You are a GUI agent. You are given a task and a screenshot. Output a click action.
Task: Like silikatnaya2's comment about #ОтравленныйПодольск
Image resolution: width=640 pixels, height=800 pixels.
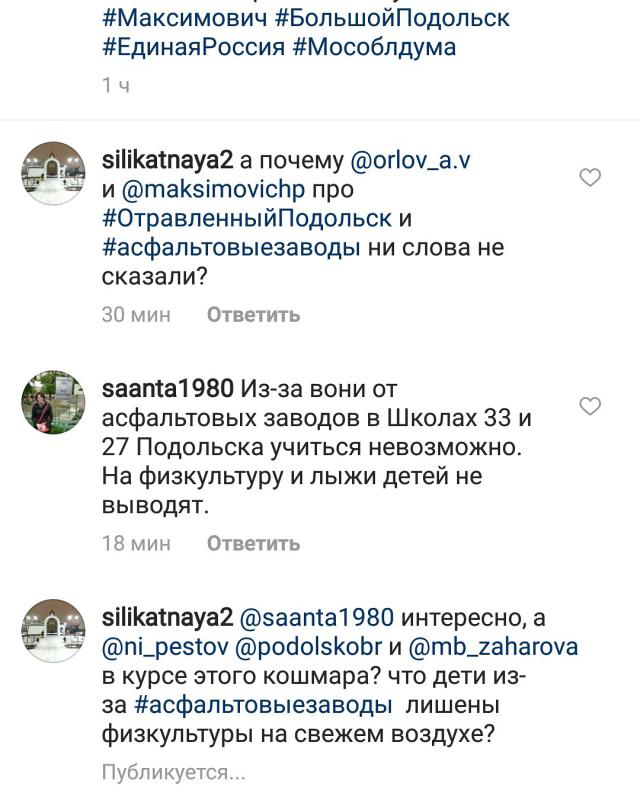590,177
